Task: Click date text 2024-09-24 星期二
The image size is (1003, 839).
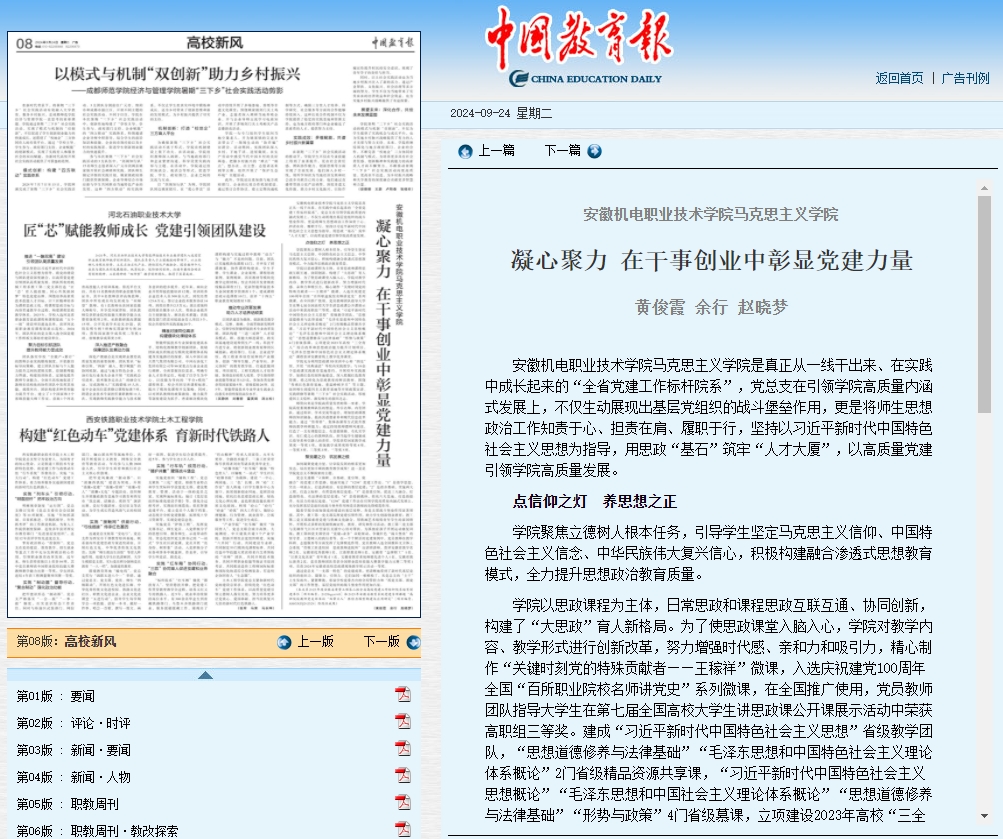Action: [x=501, y=113]
